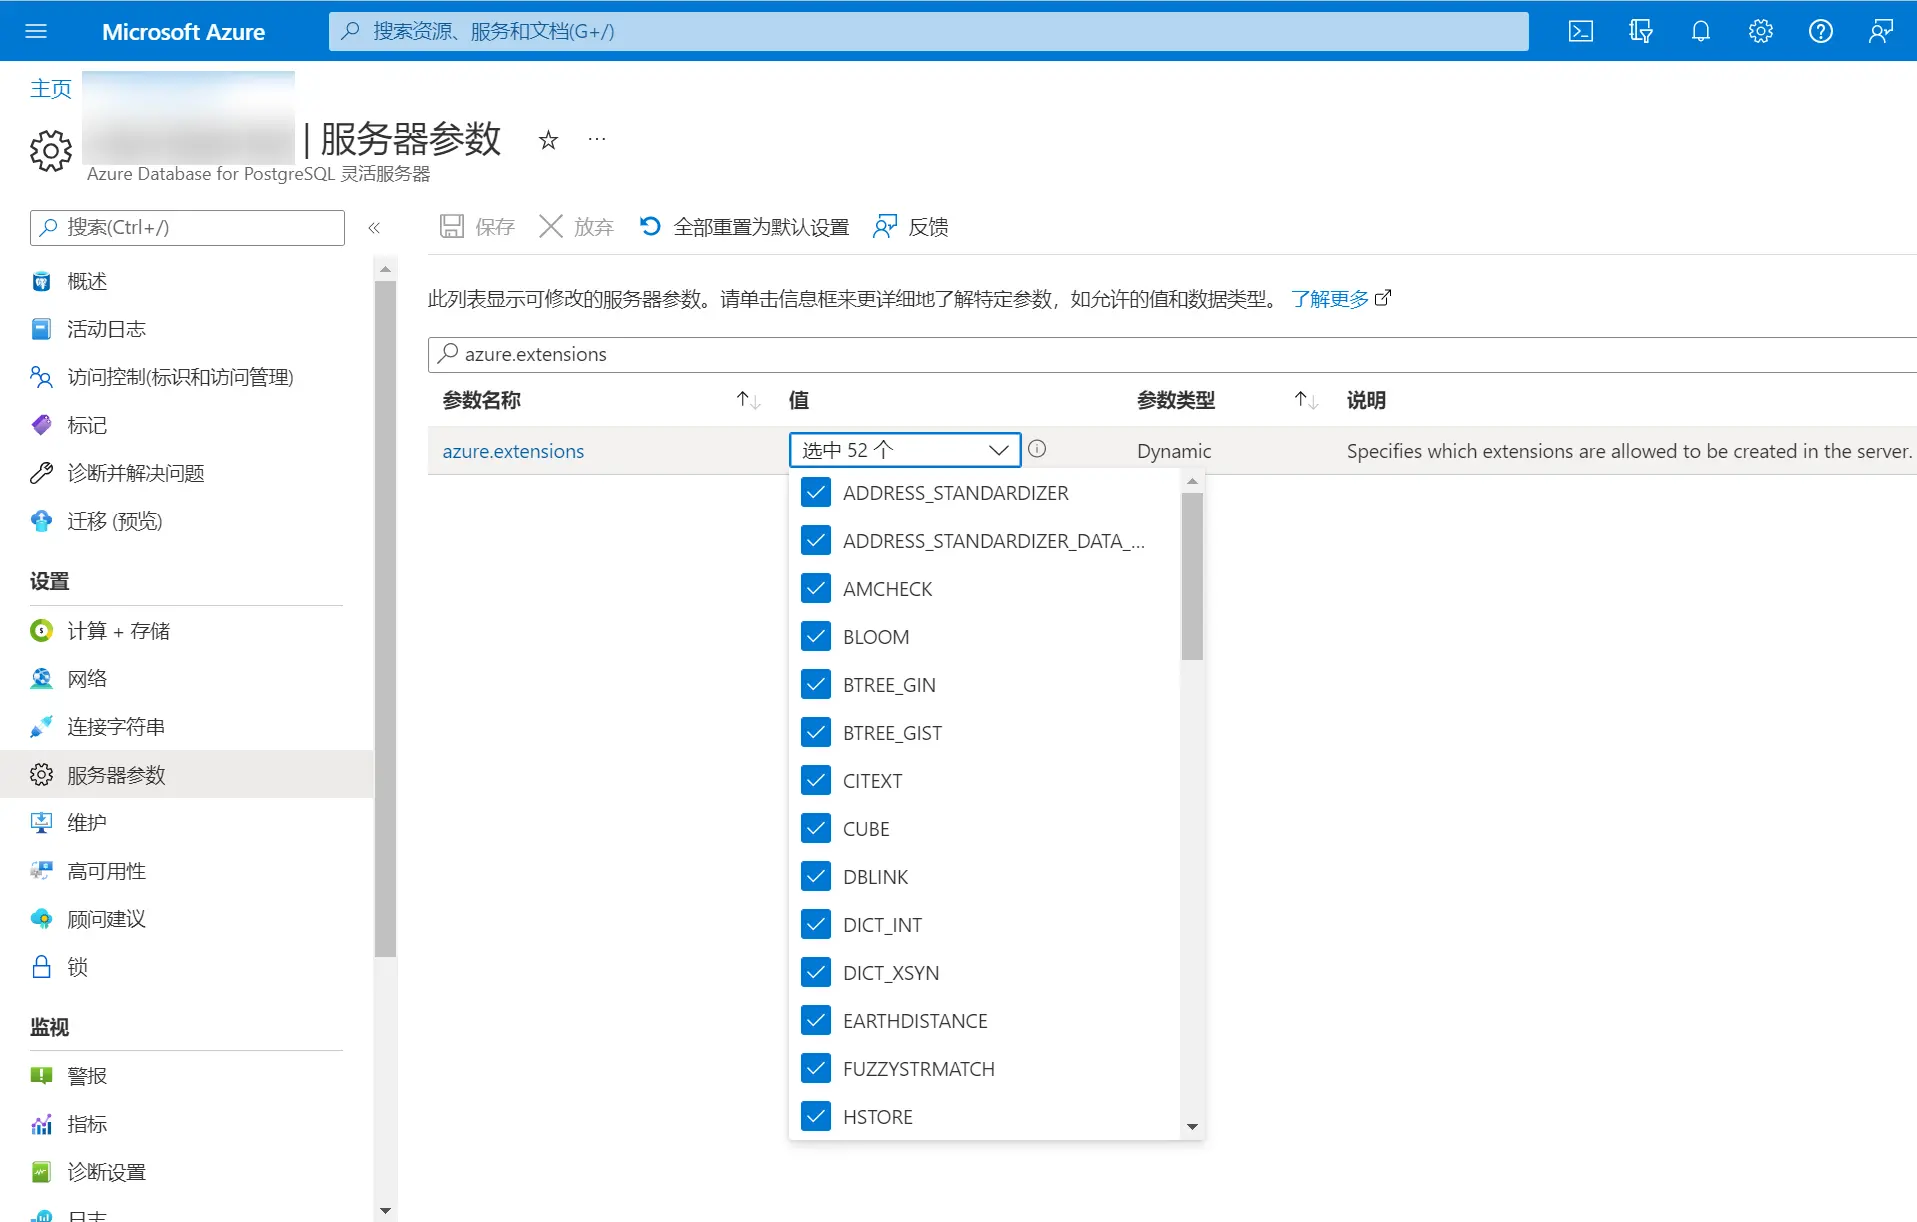Open the Azure portal hamburger menu
The image size is (1917, 1222).
[36, 31]
